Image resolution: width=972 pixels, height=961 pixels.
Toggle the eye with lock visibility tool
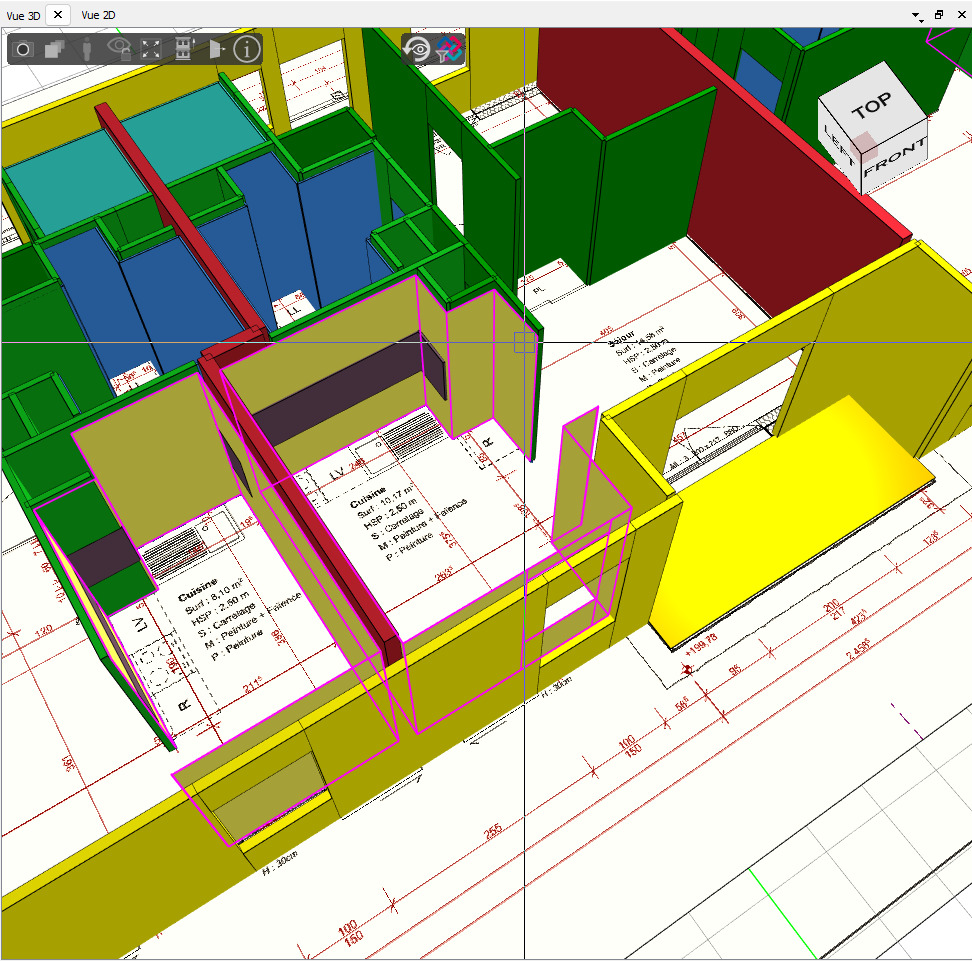[120, 49]
